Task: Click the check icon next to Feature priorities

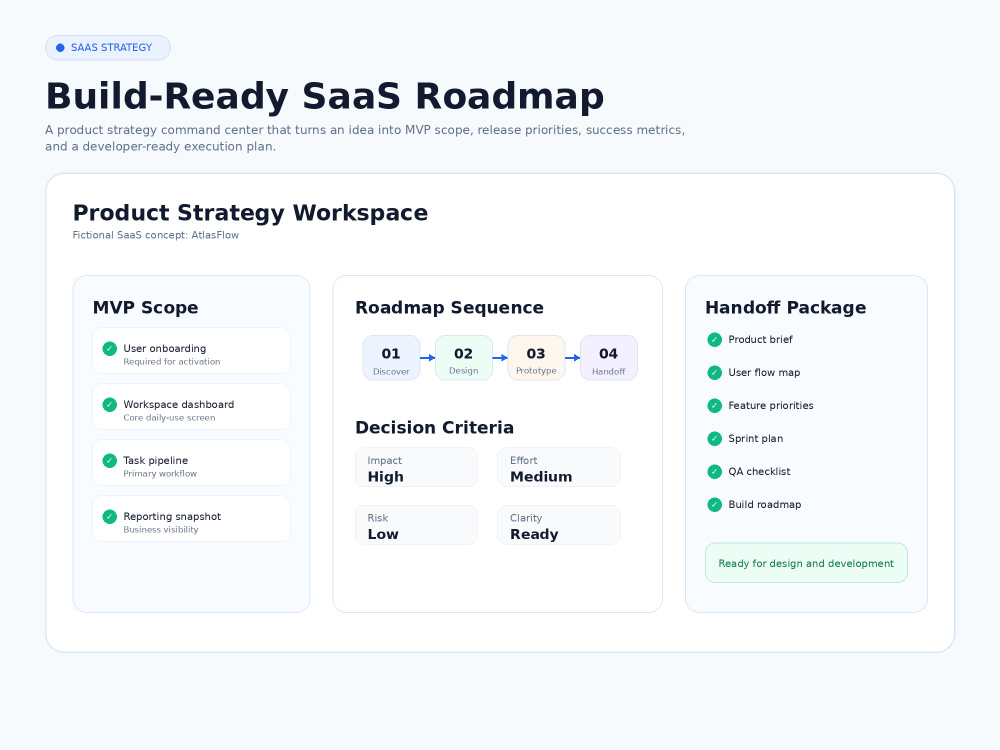Action: (714, 406)
